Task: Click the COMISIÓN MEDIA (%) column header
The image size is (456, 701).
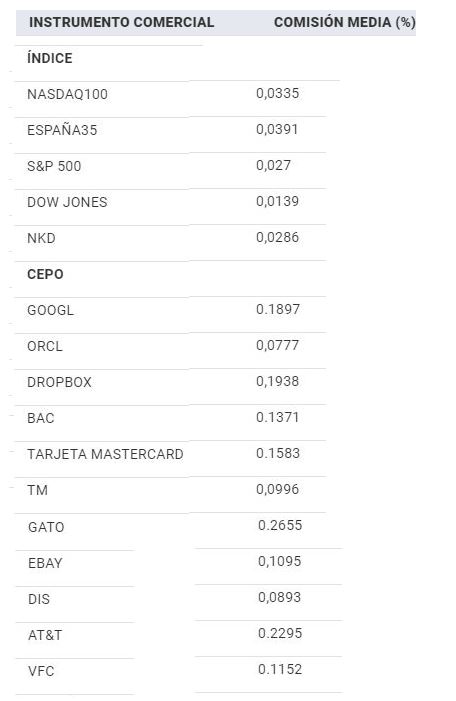Action: pos(344,22)
